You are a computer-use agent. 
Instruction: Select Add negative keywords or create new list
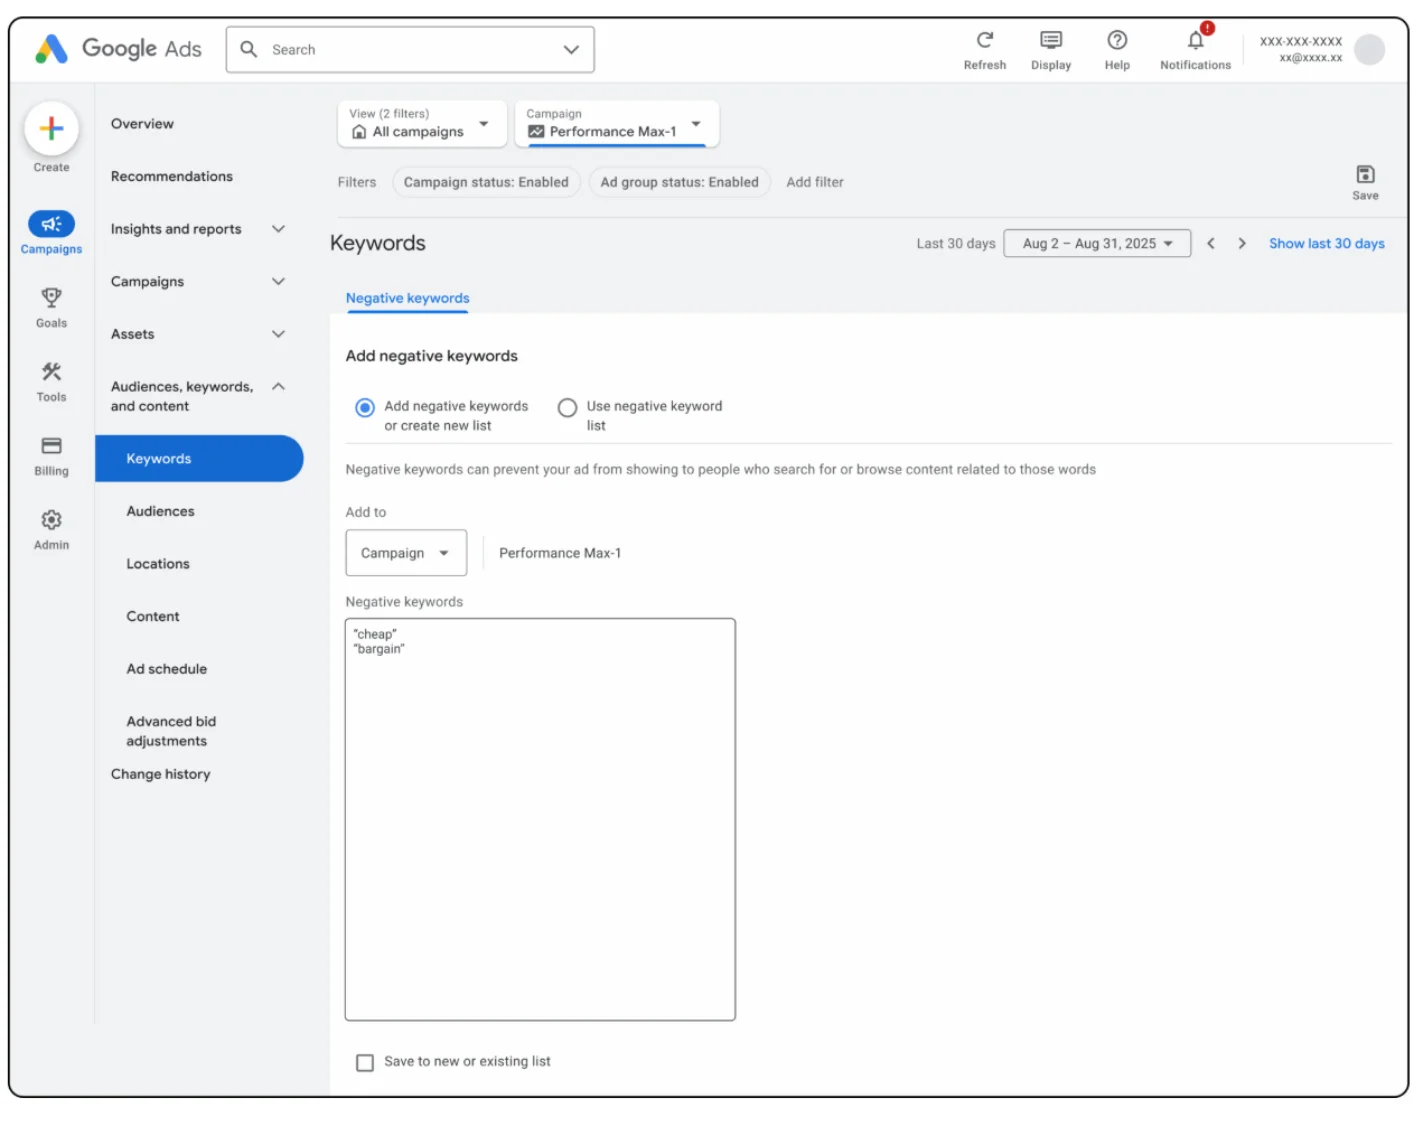pyautogui.click(x=364, y=408)
